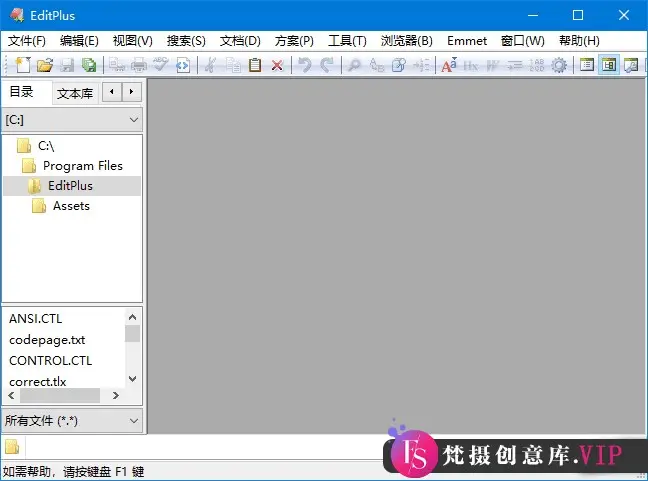The height and width of the screenshot is (481, 648).
Task: Select file codepage.txt
Action: (x=47, y=340)
